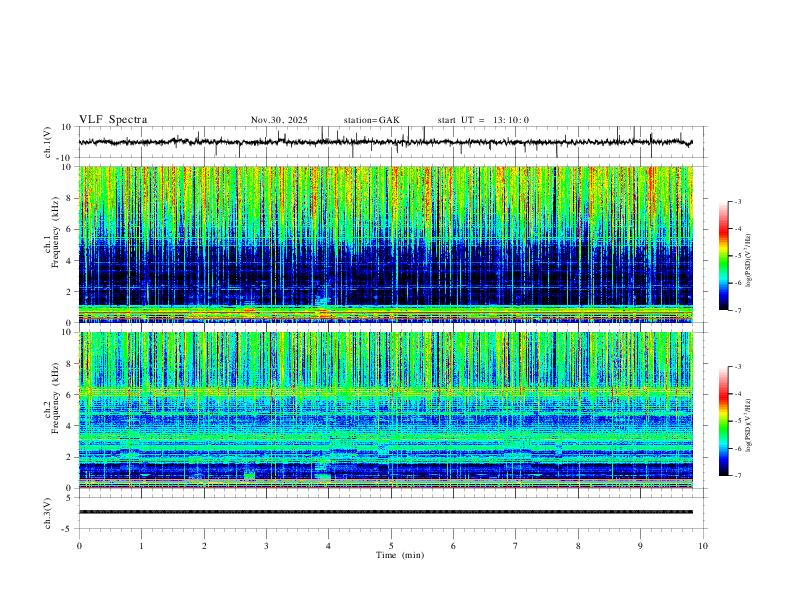Click the 'start UT = 13:10:0' text
Screen dimensions: 792x612
tap(483, 120)
